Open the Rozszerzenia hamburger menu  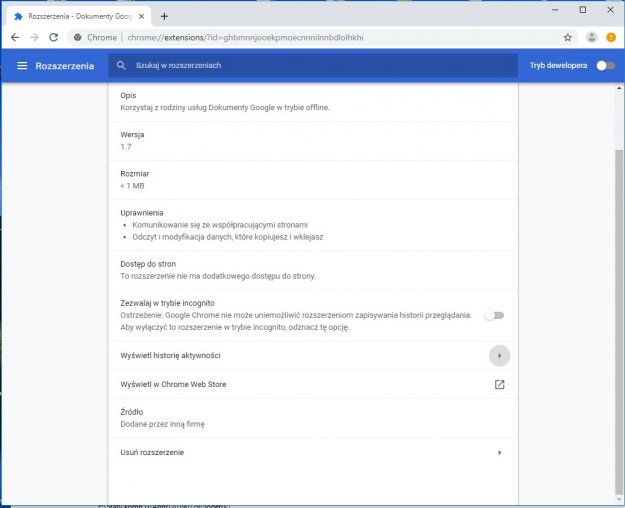point(22,66)
